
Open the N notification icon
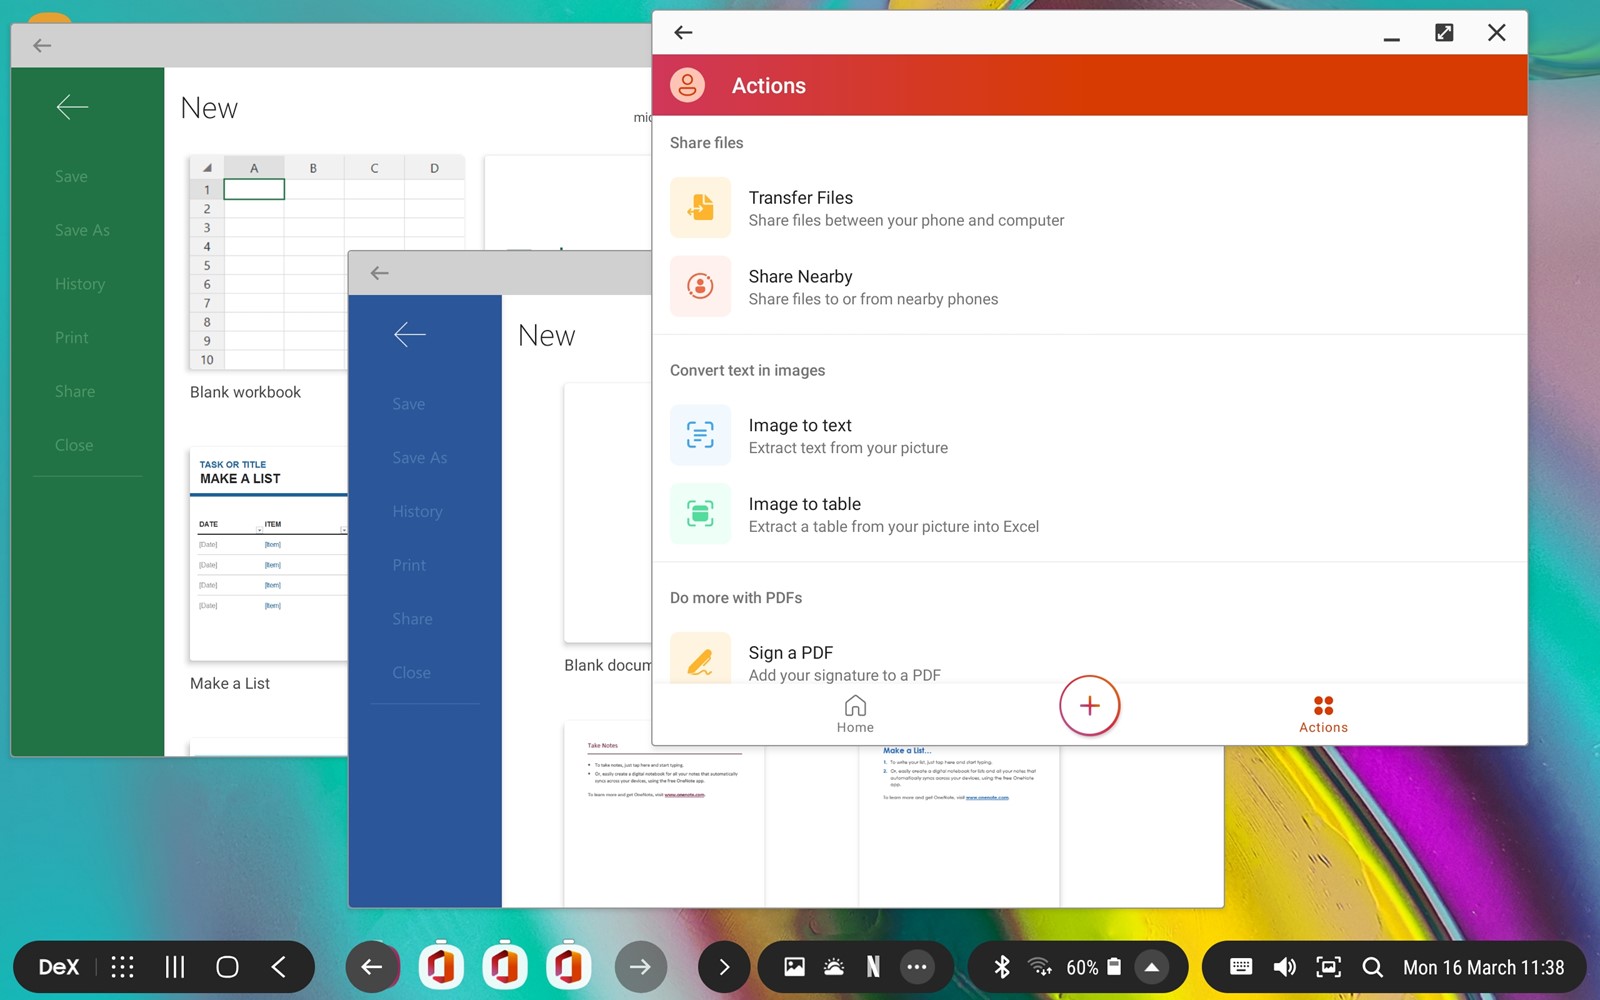pyautogui.click(x=873, y=967)
